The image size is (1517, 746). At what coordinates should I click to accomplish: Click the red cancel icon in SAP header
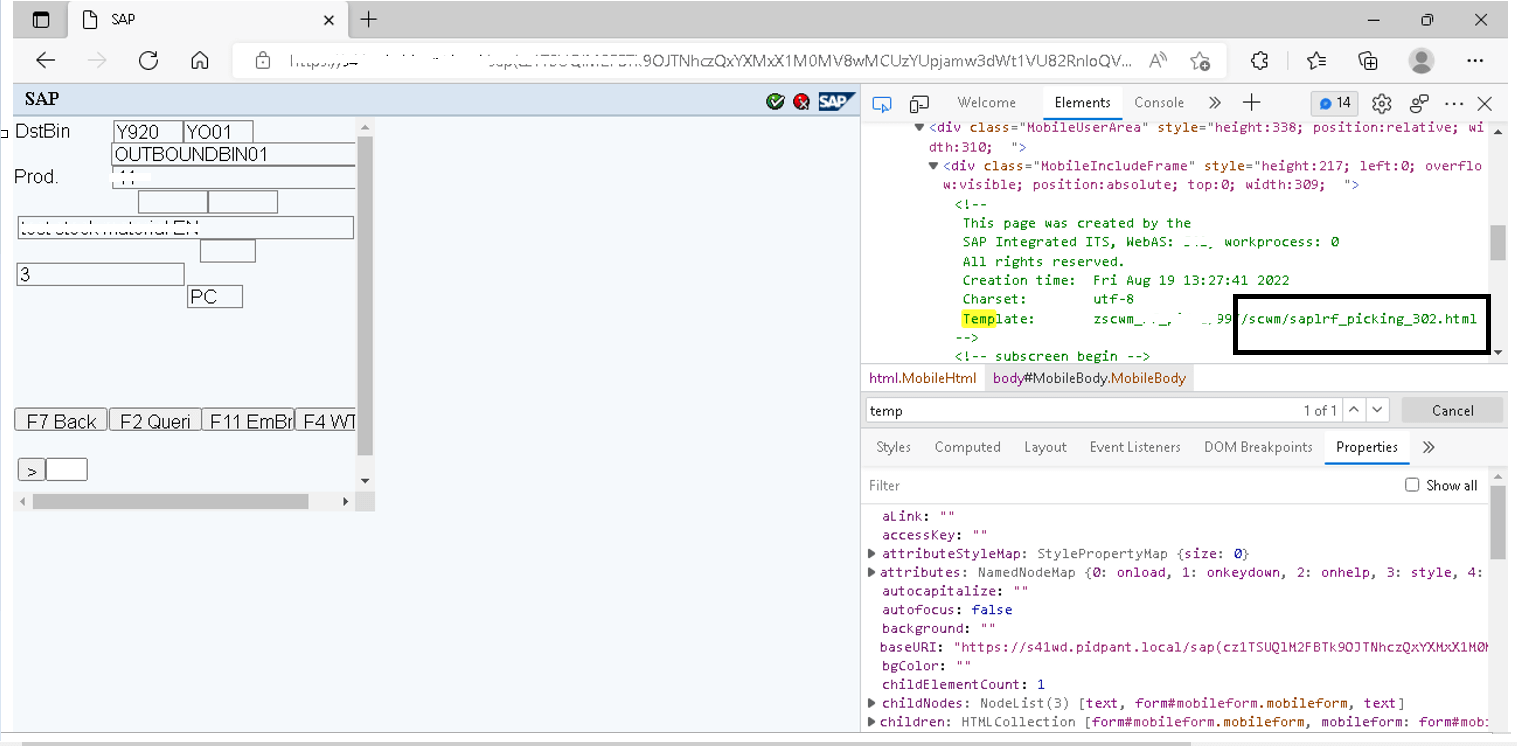(x=801, y=101)
